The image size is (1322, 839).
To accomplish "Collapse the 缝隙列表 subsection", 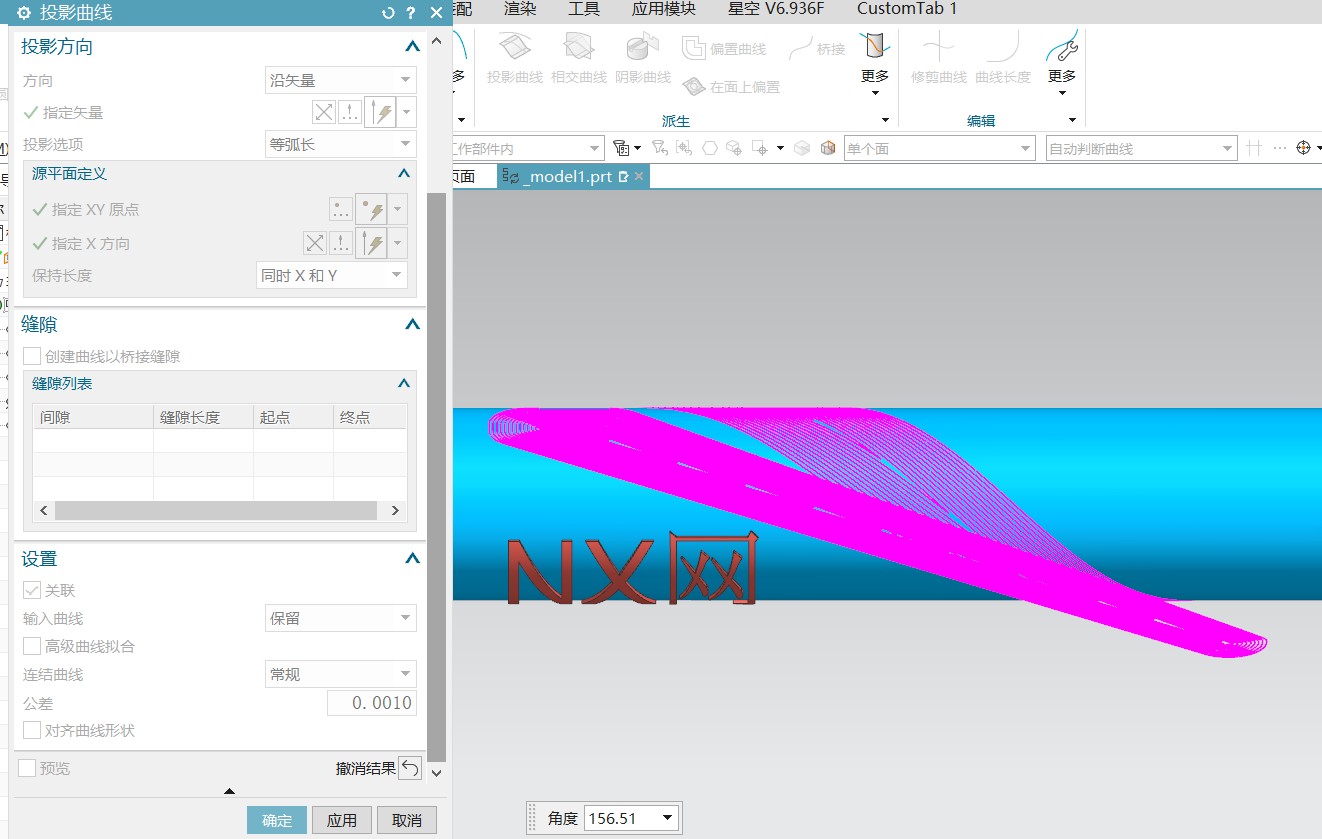I will (x=404, y=383).
